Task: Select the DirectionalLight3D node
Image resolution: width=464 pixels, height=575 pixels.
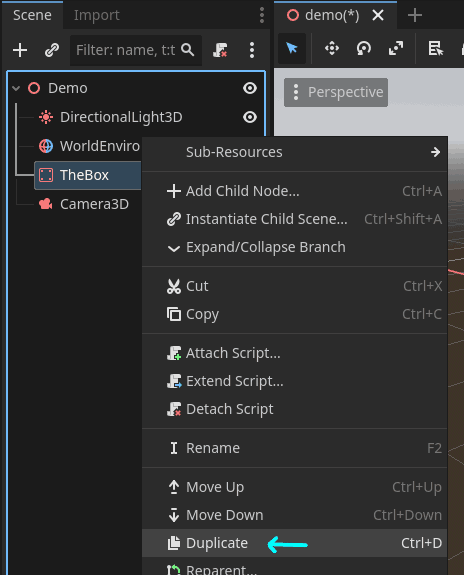Action: pos(121,117)
